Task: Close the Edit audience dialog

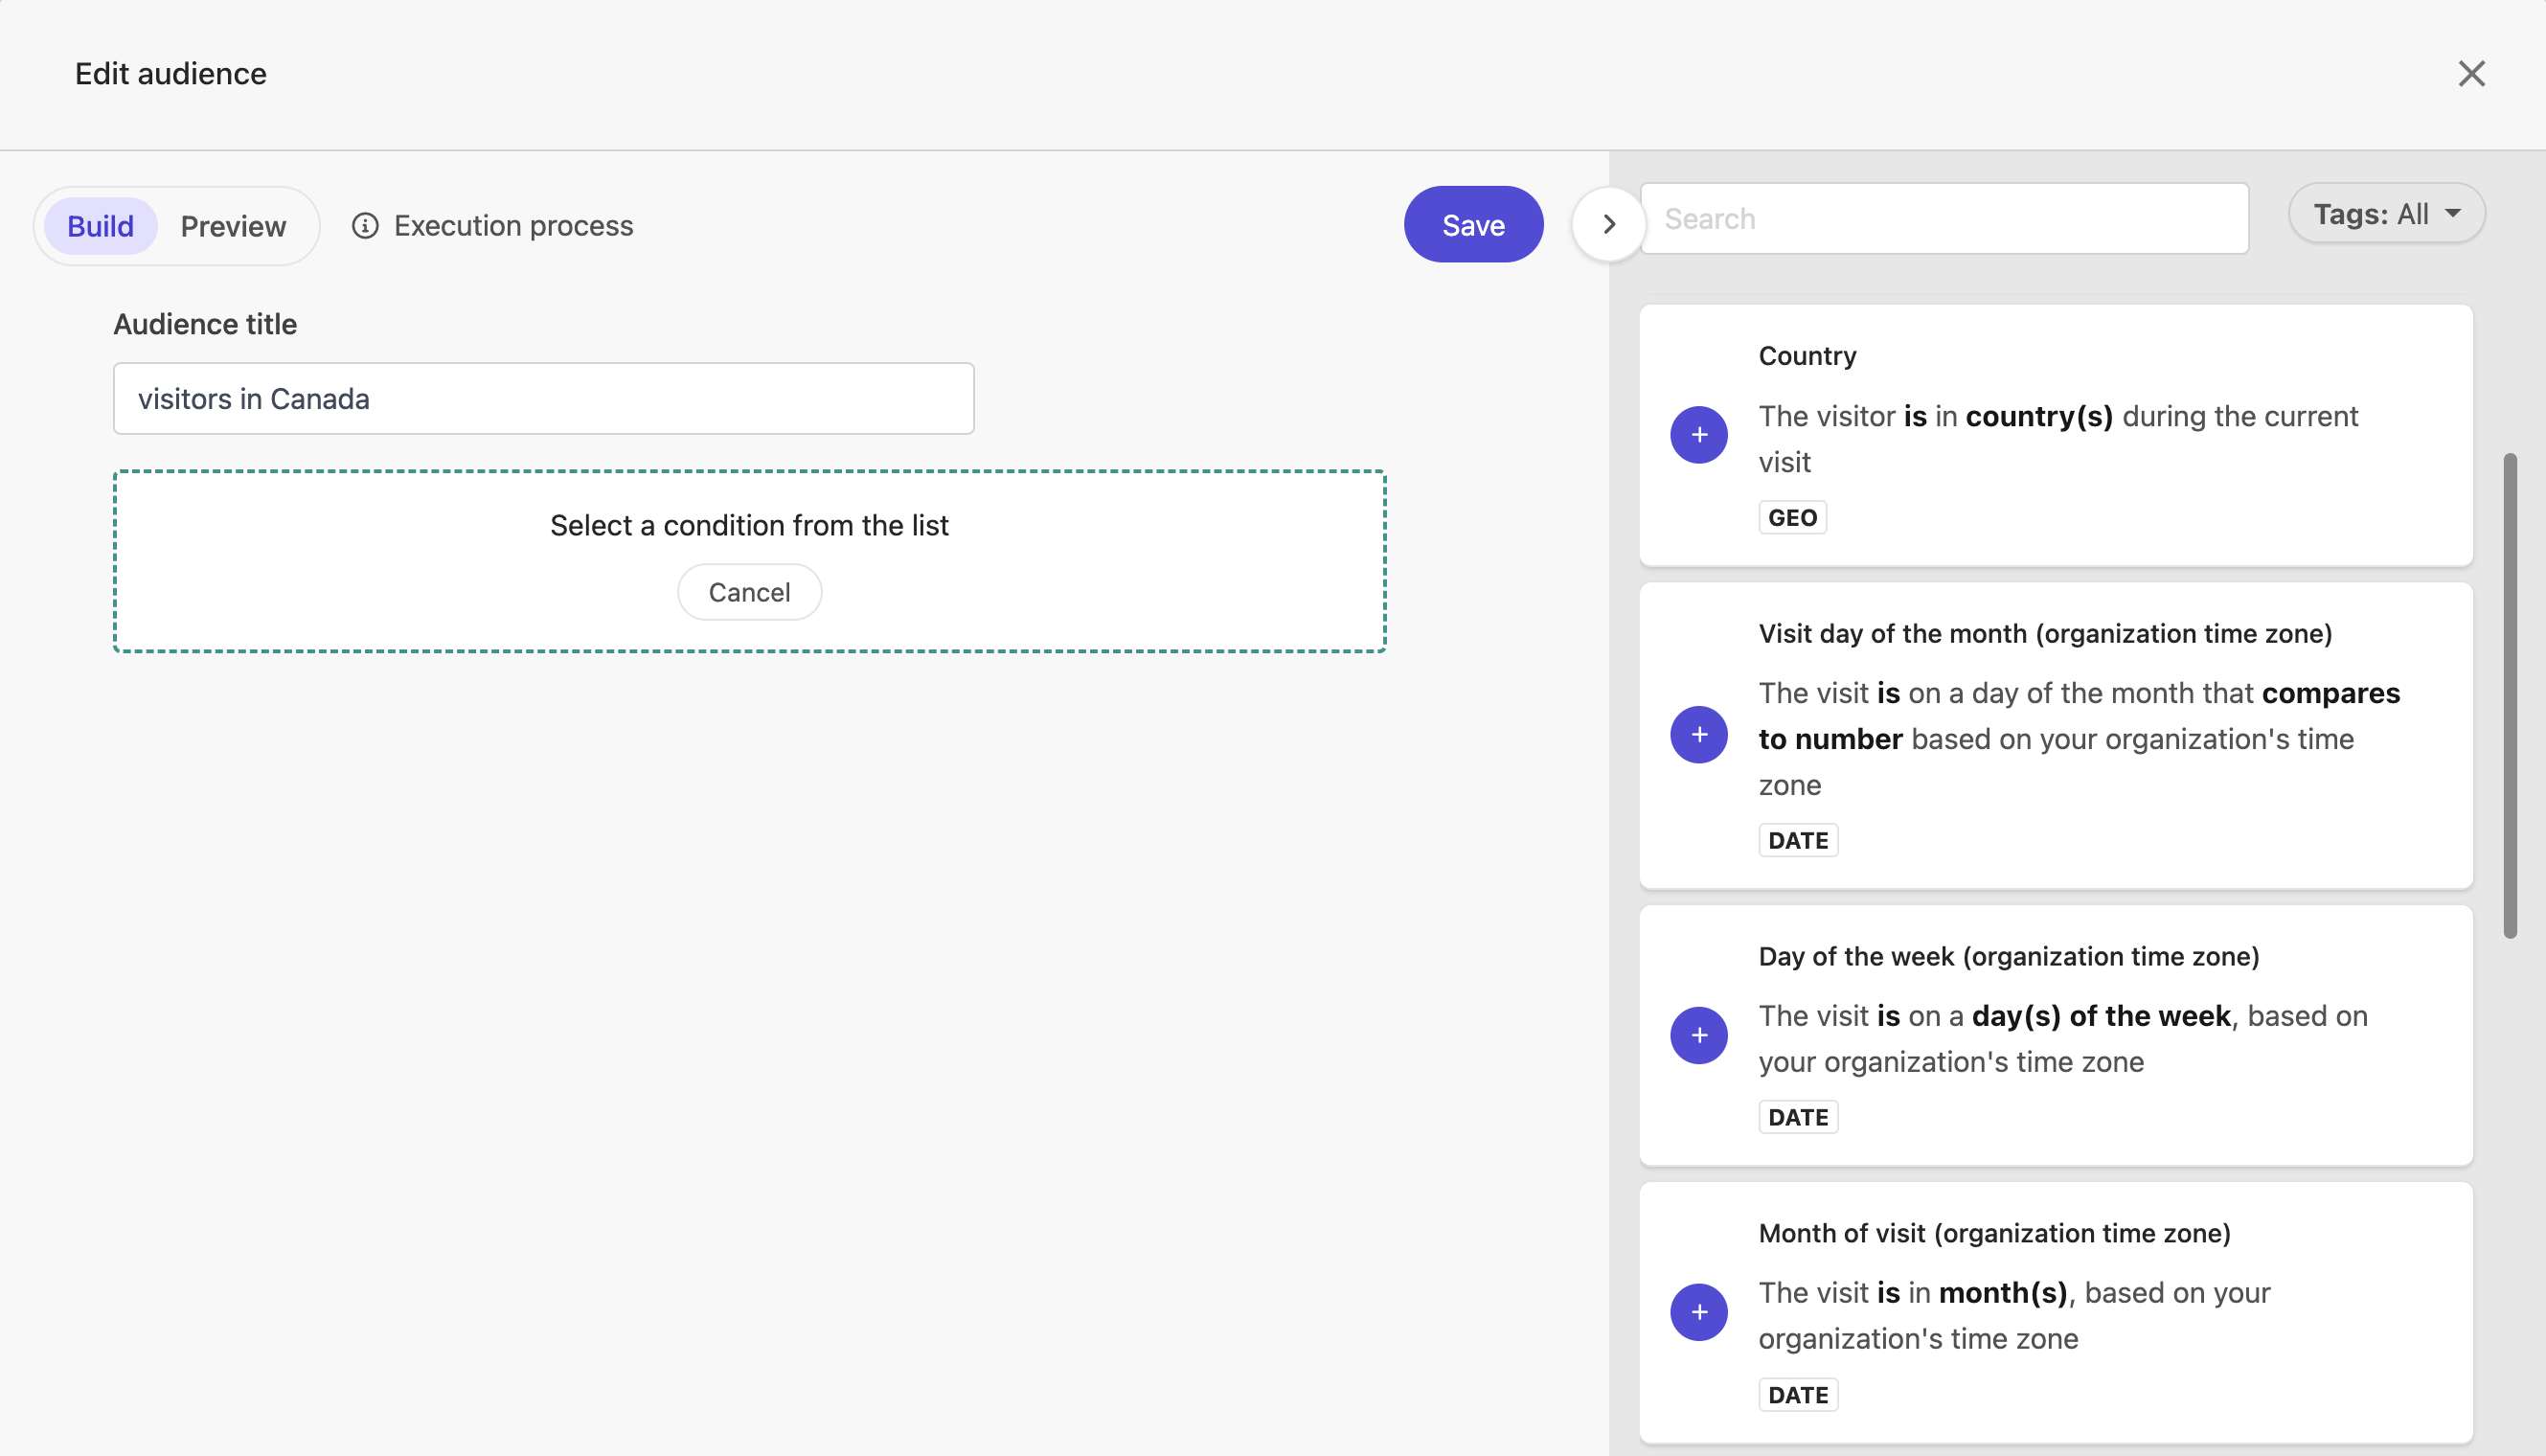Action: click(2472, 73)
